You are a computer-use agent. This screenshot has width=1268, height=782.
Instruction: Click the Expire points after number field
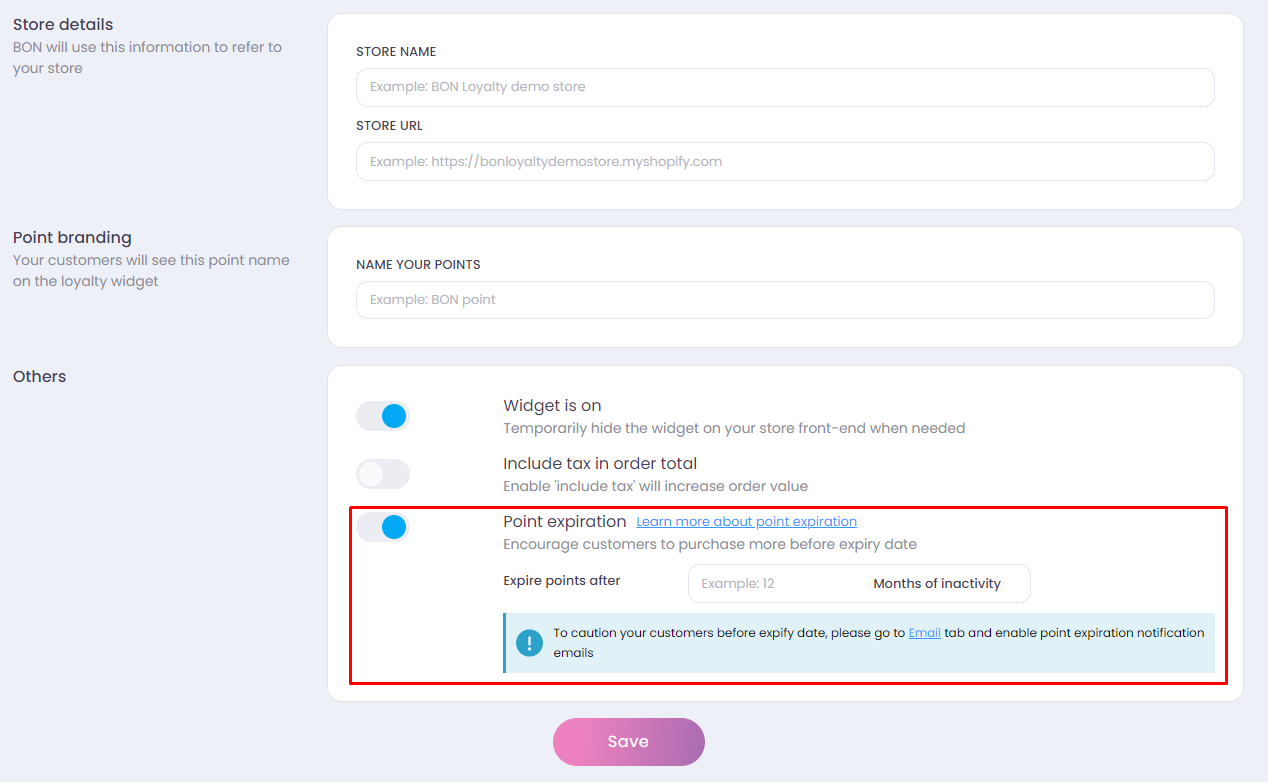[775, 584]
